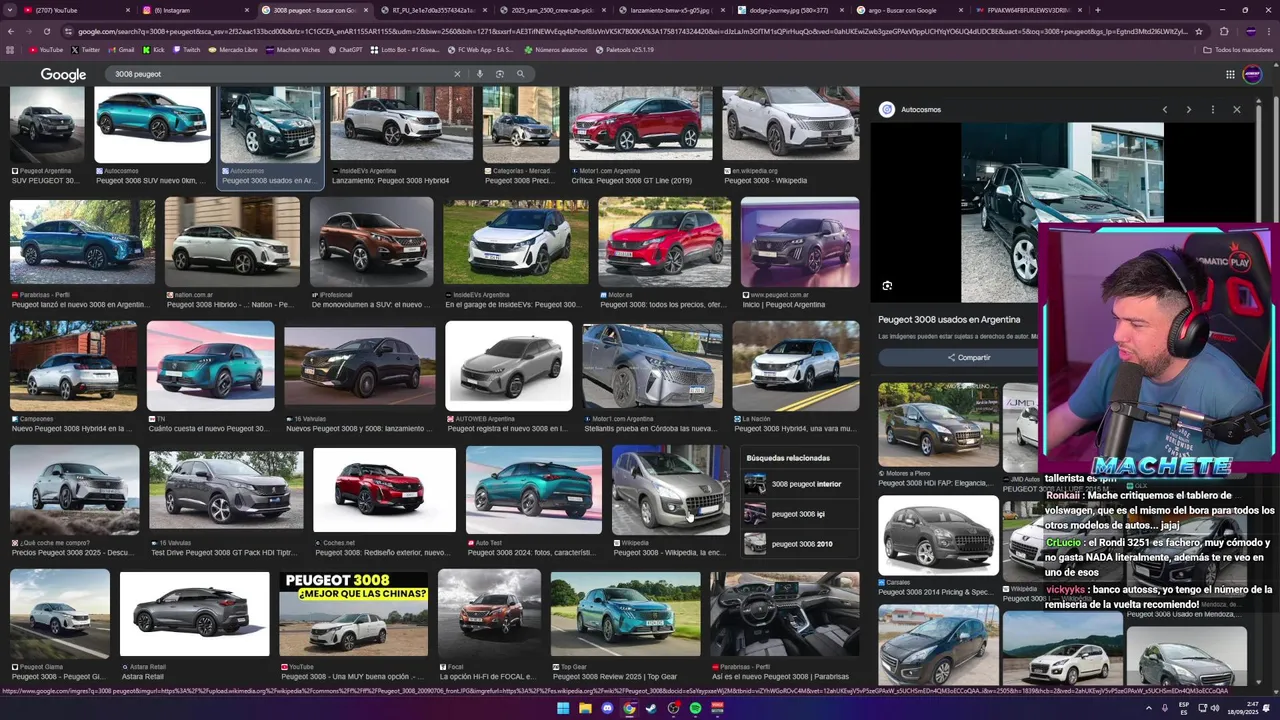Switch to the 2025_ram_2500 tab
The width and height of the screenshot is (1280, 720).
(x=551, y=10)
